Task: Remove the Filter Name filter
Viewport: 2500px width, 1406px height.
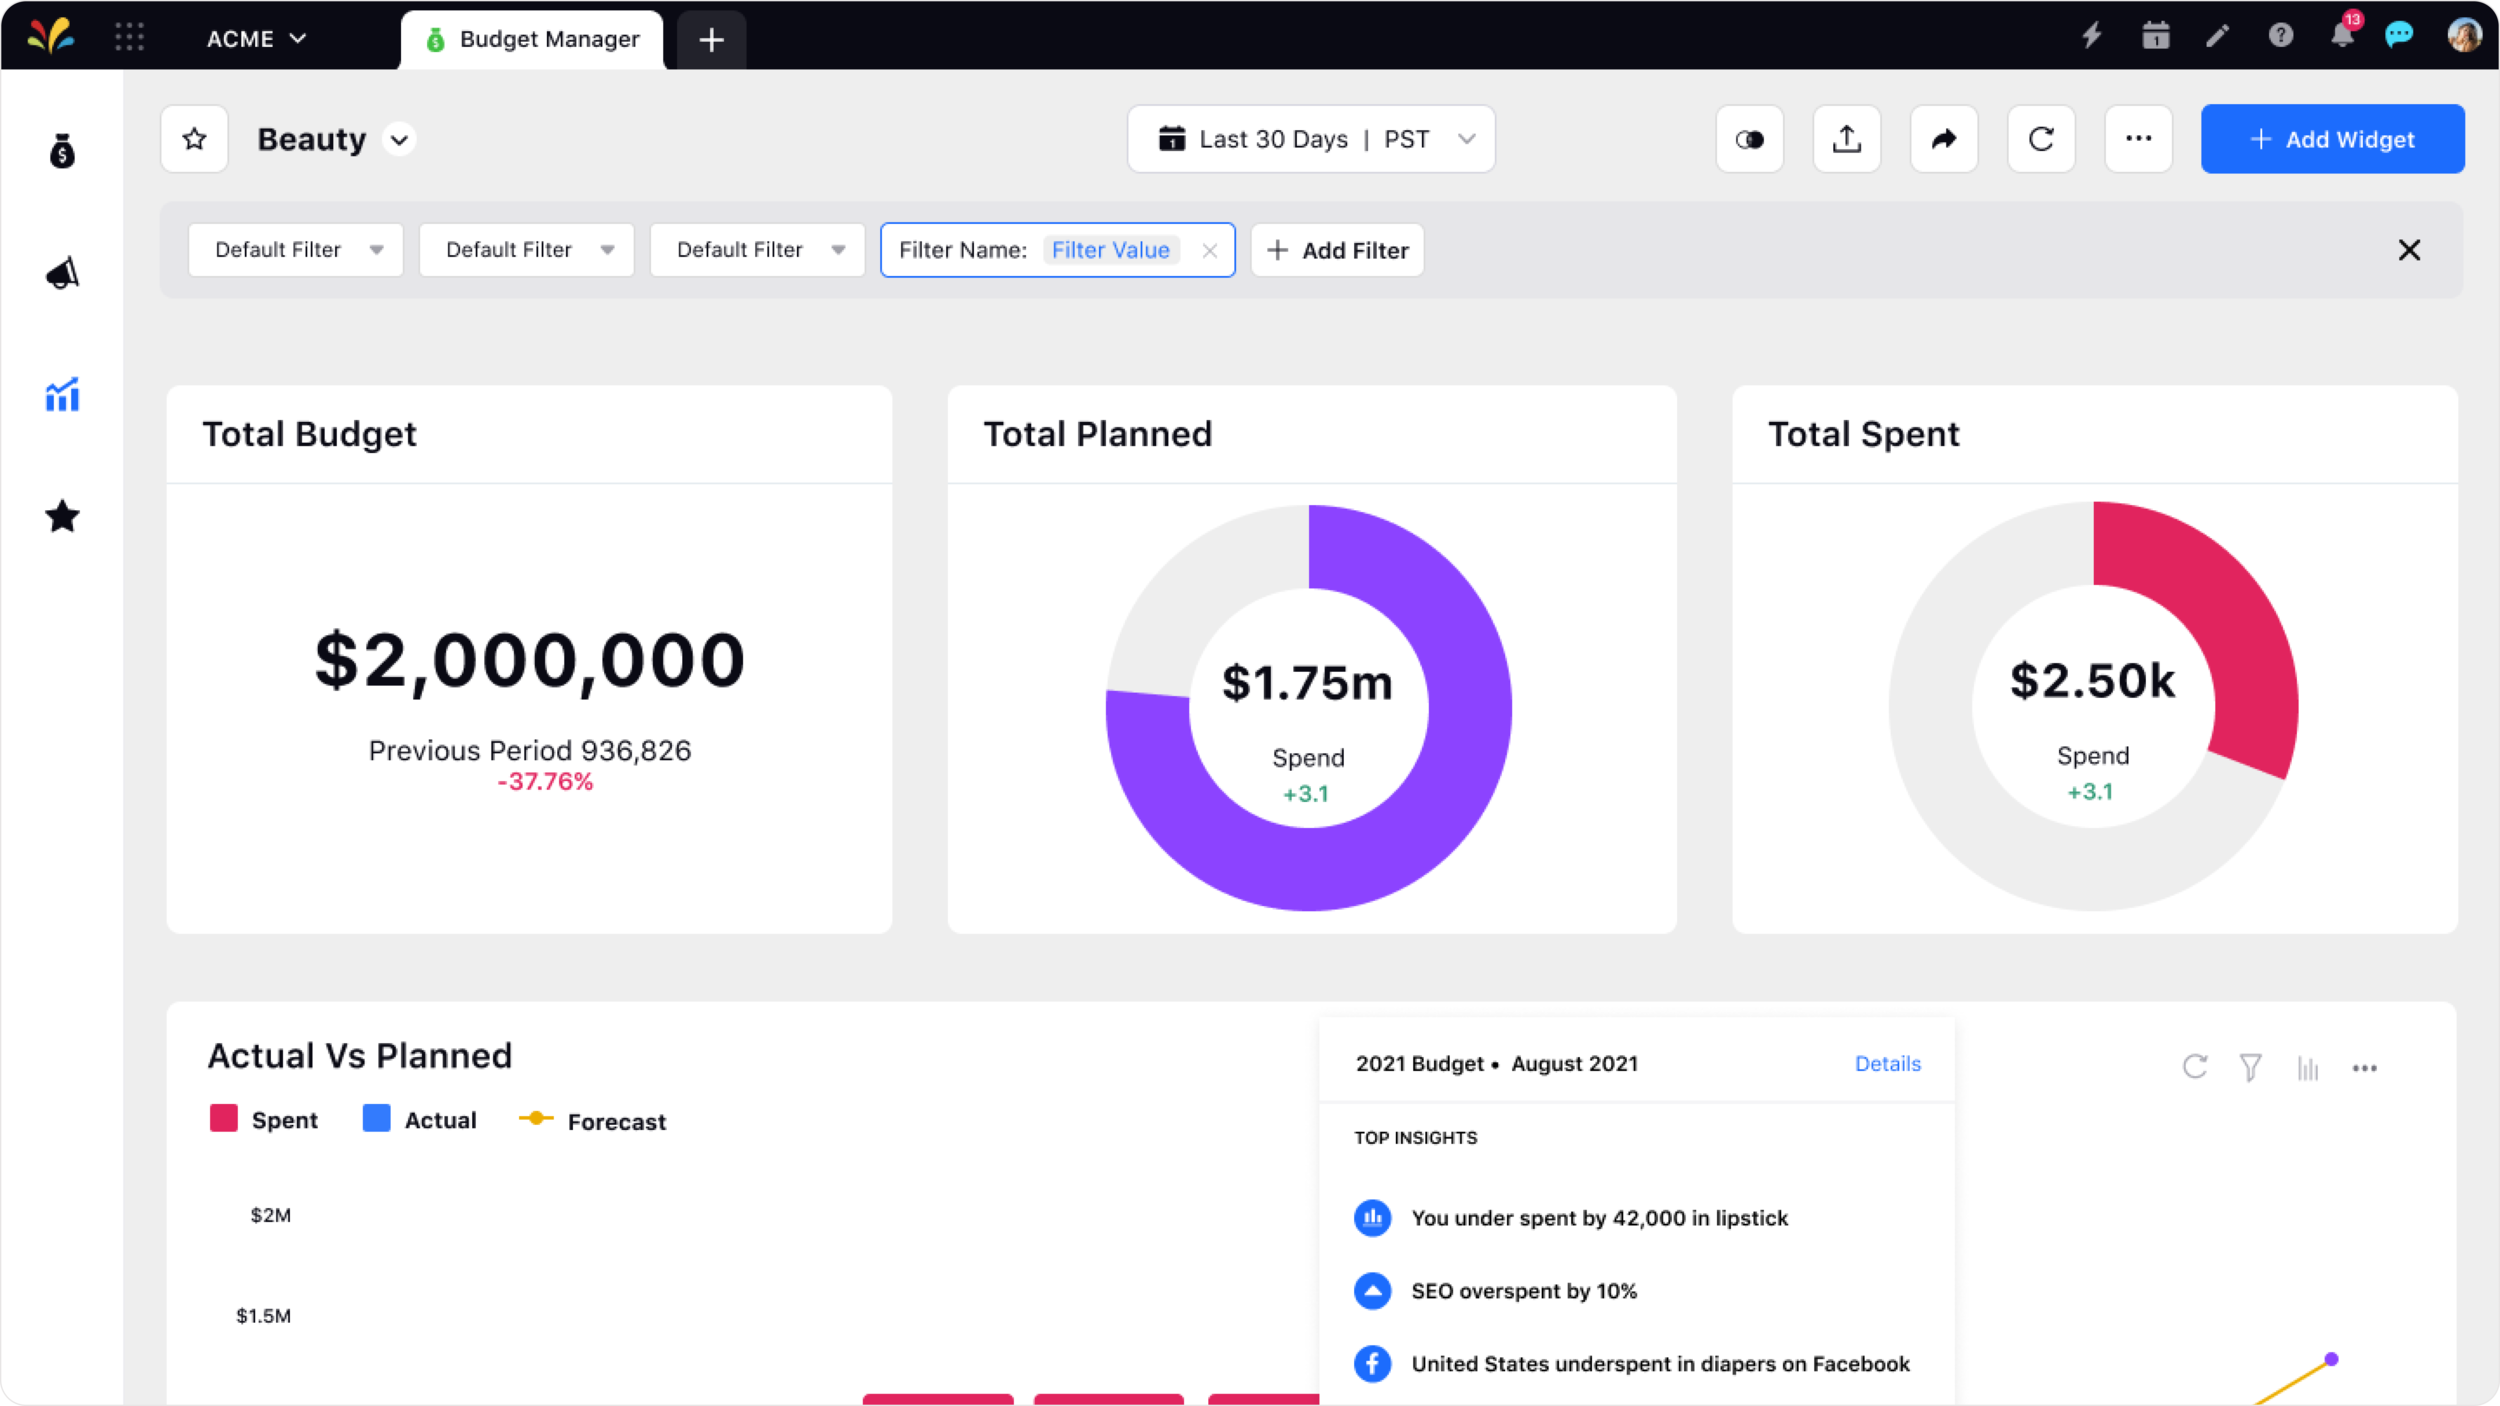Action: tap(1210, 251)
